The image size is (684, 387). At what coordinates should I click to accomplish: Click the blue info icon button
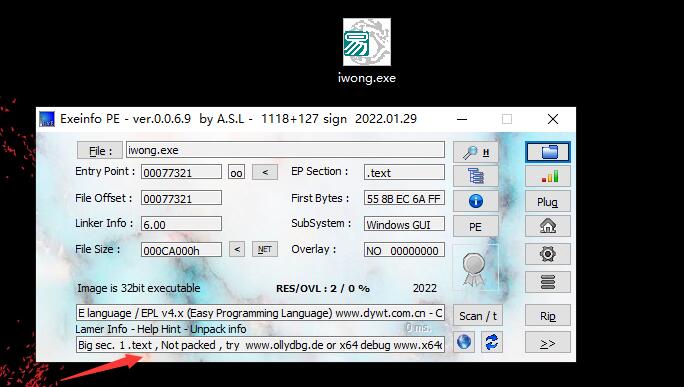pyautogui.click(x=475, y=201)
